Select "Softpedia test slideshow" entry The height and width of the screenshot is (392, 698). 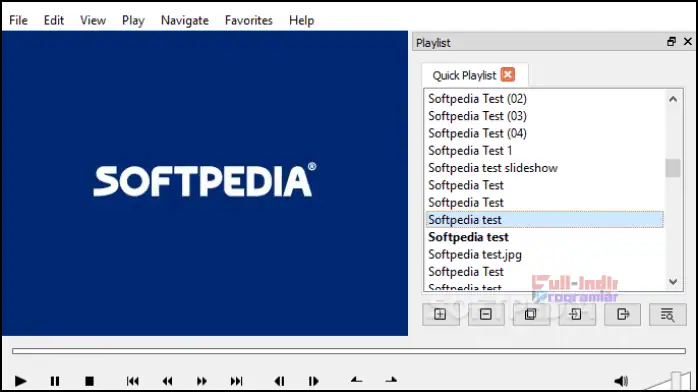[545, 168]
